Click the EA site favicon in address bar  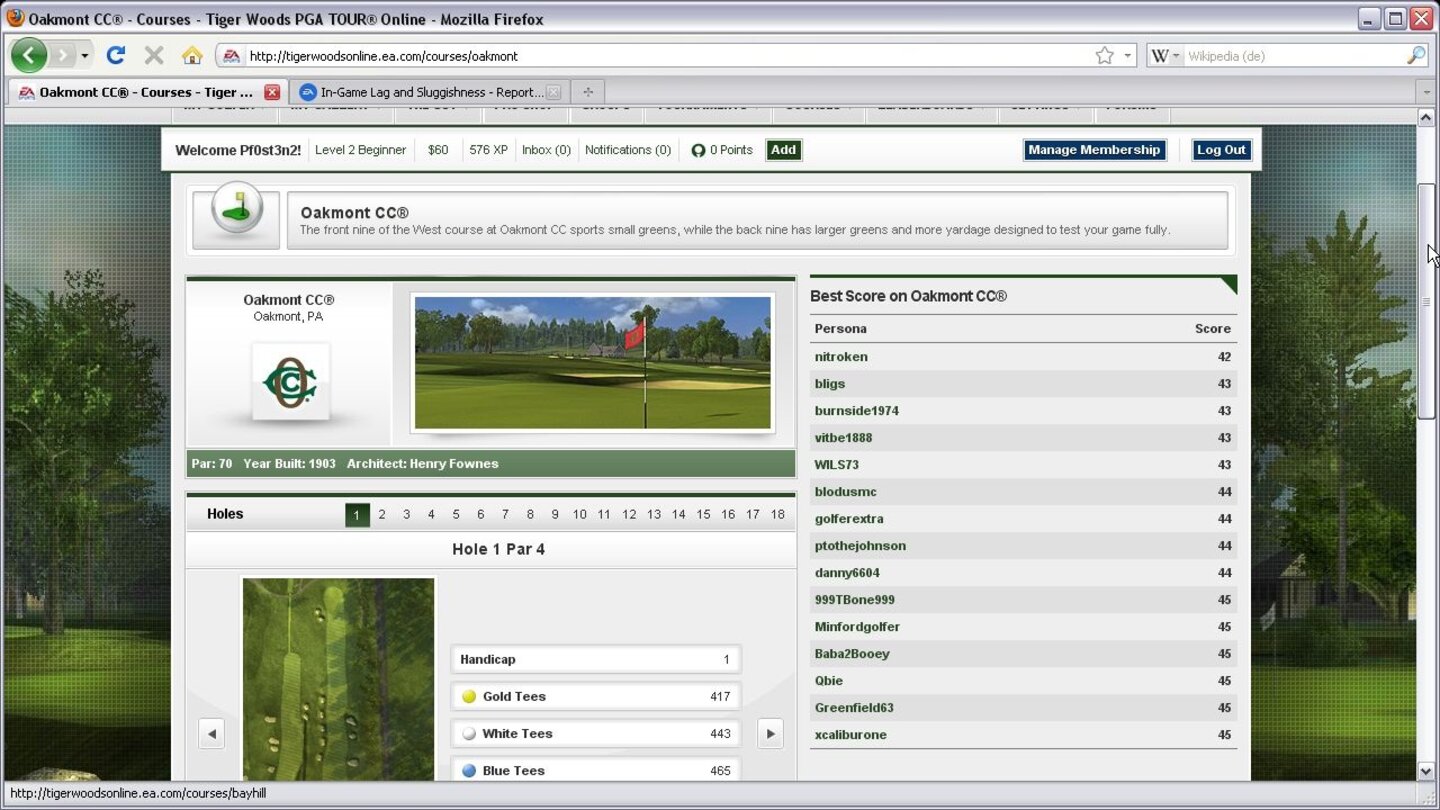pos(232,56)
